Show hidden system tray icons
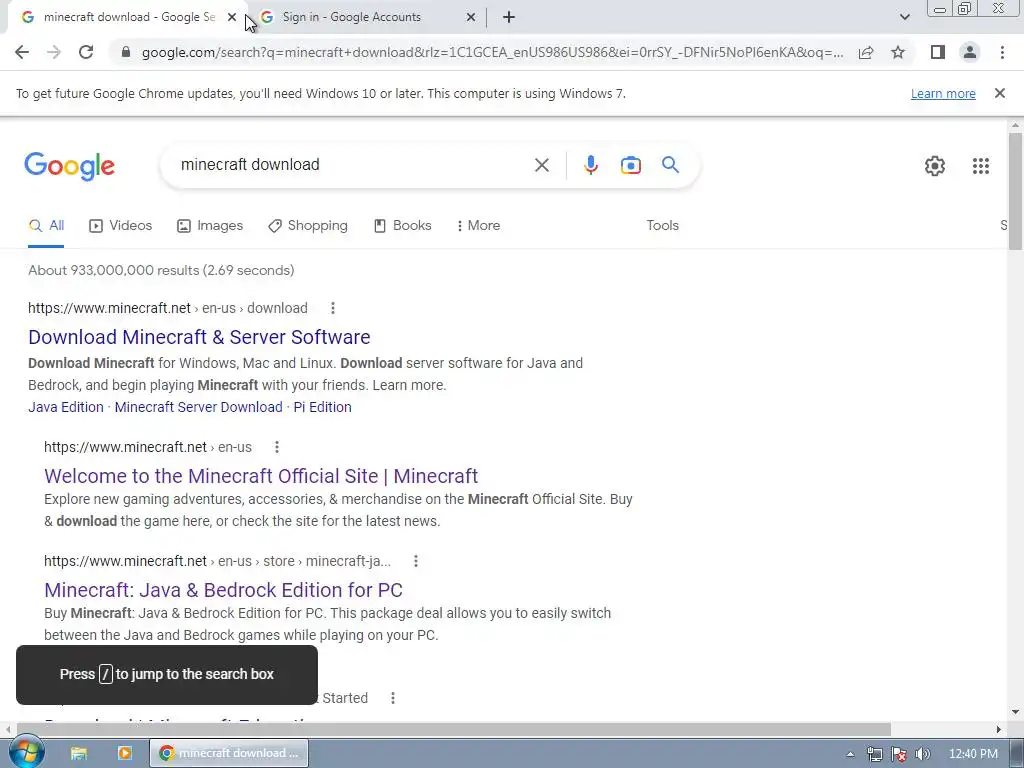The image size is (1024, 768). click(x=850, y=754)
